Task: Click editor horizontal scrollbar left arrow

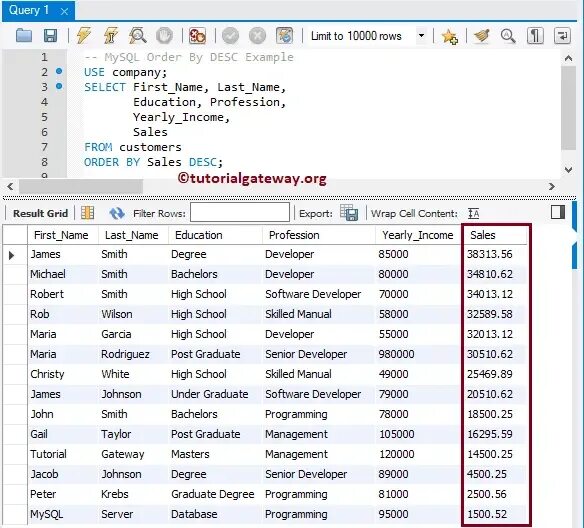Action: [x=10, y=186]
